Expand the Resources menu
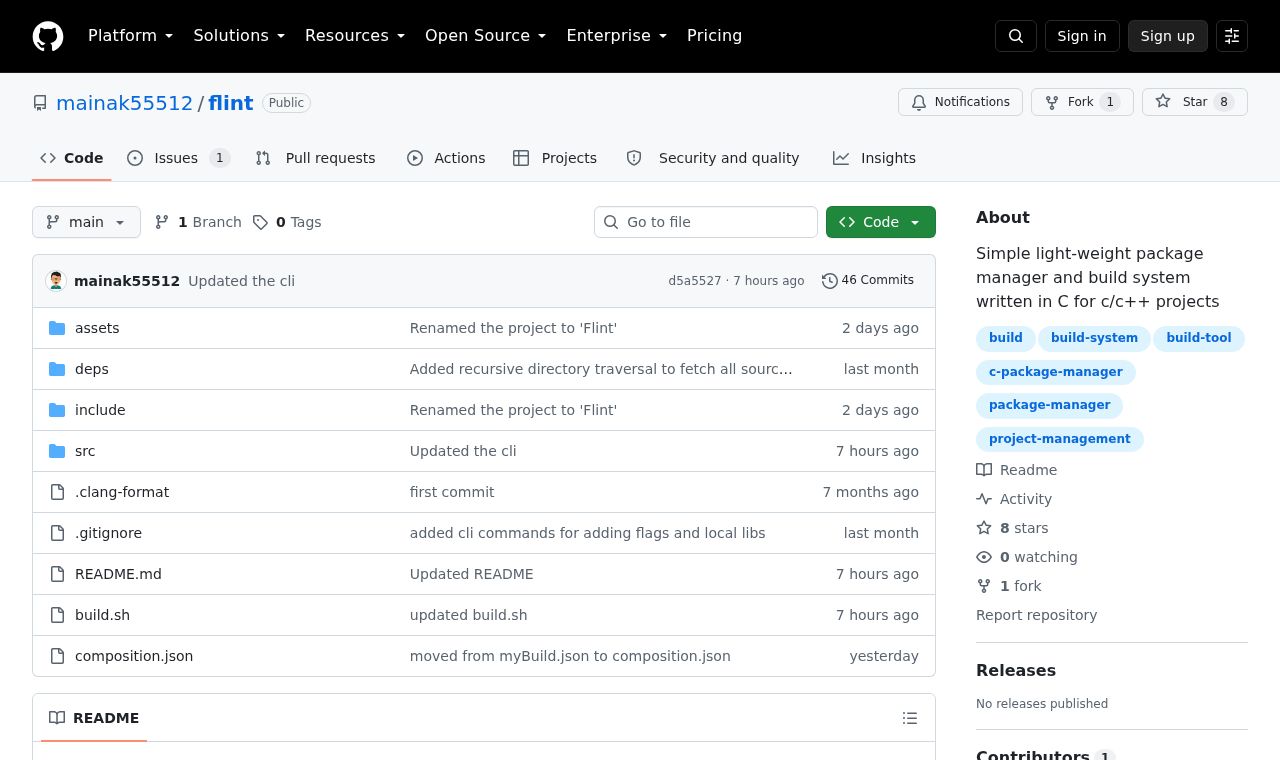This screenshot has height=760, width=1280. click(355, 36)
